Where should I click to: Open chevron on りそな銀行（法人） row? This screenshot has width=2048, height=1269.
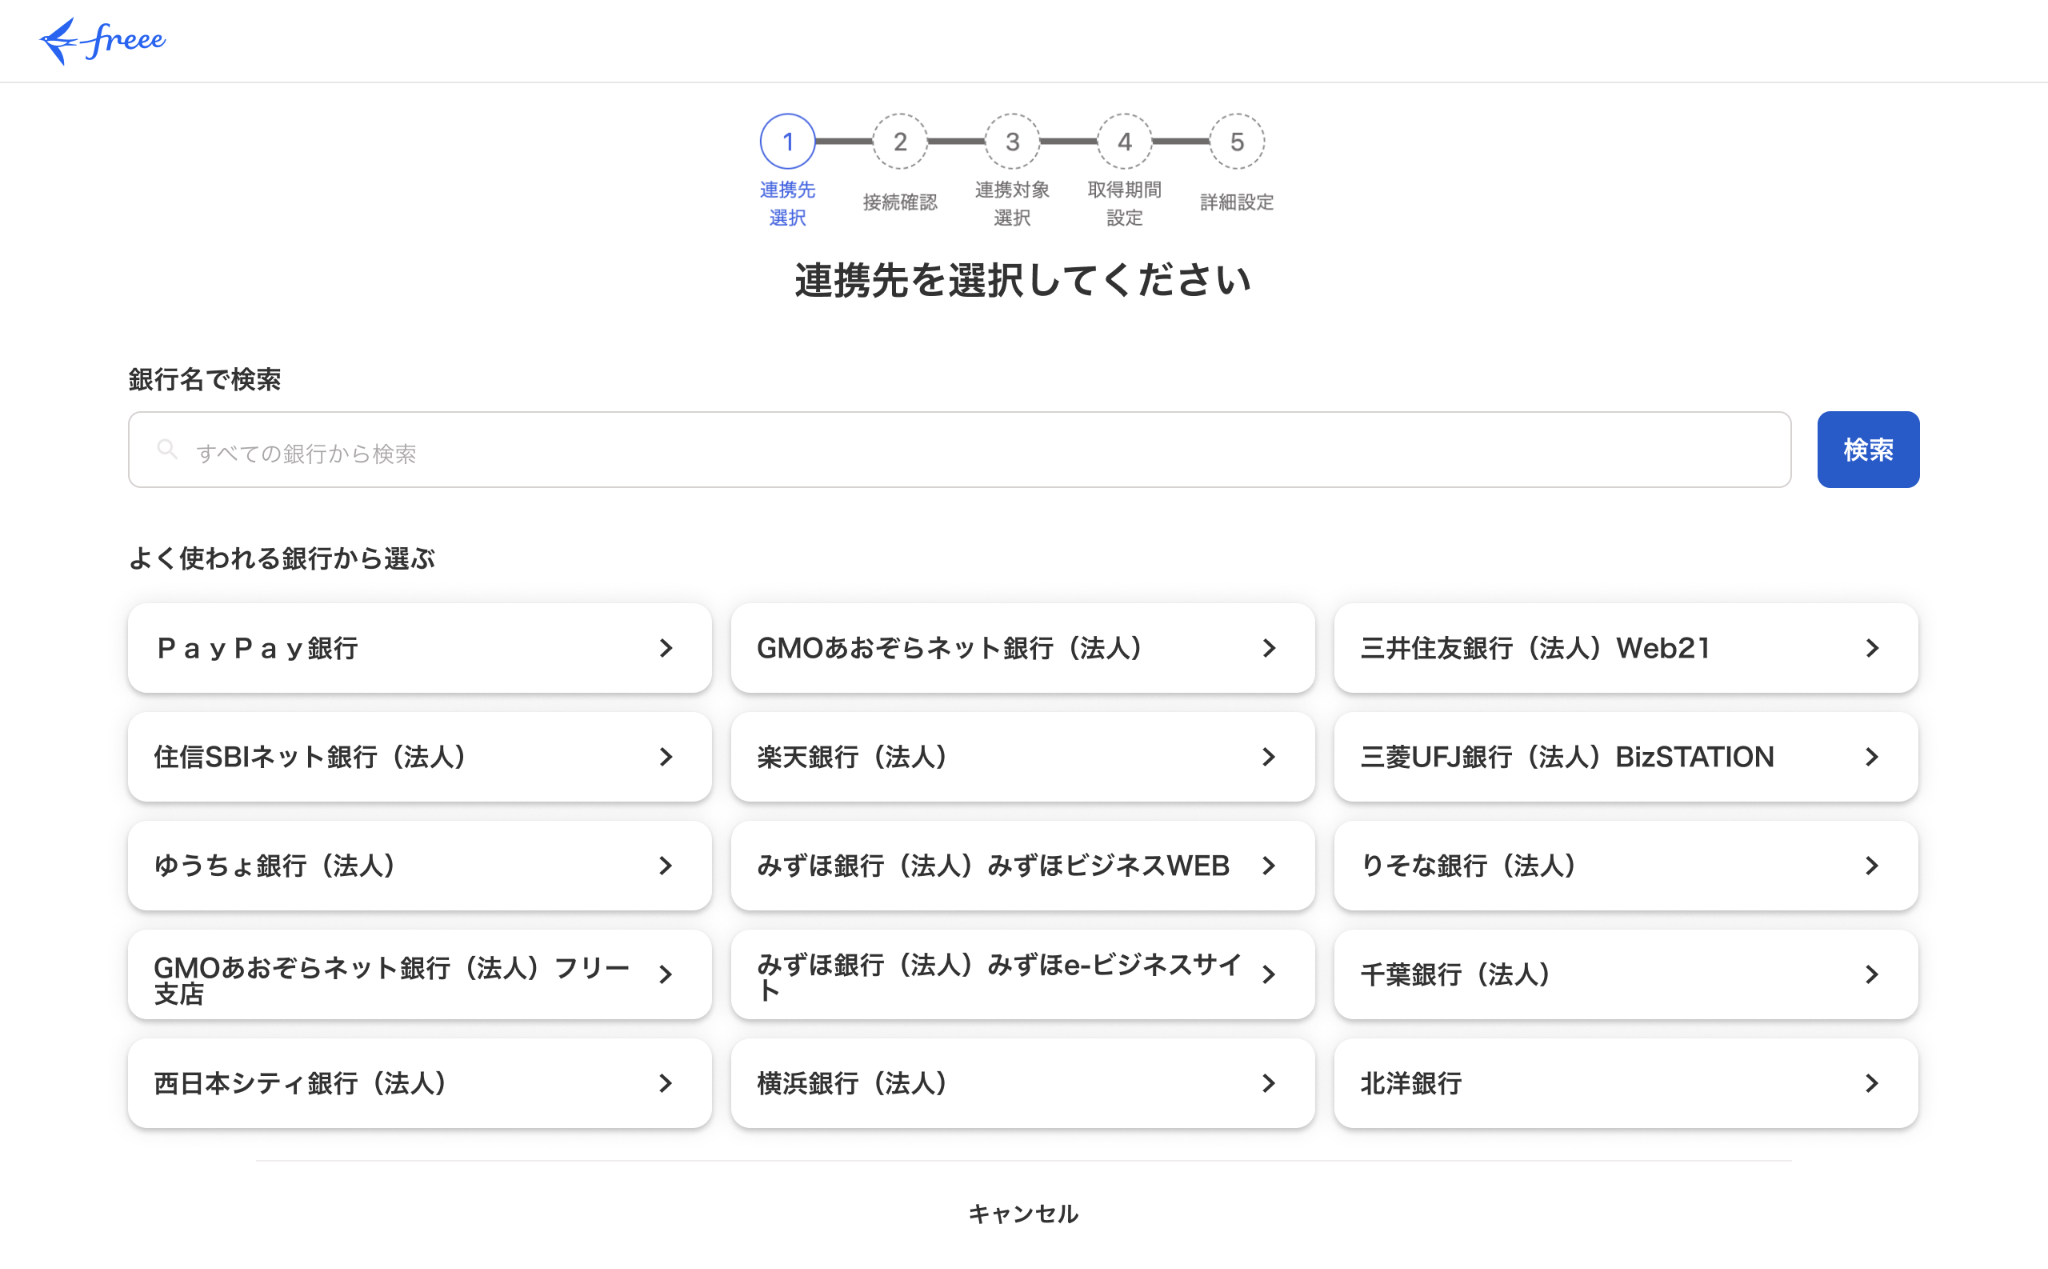click(x=1872, y=866)
